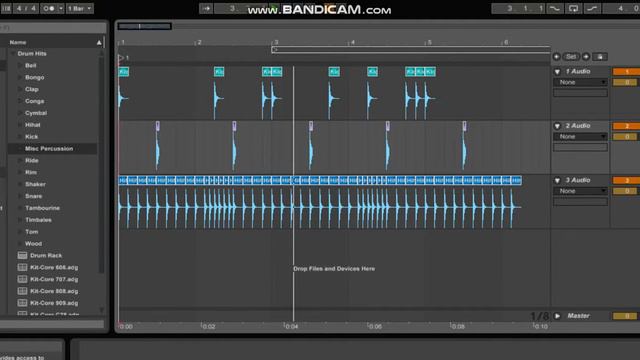The image size is (640, 360).
Task: Click the Set locator button
Action: pyautogui.click(x=571, y=57)
